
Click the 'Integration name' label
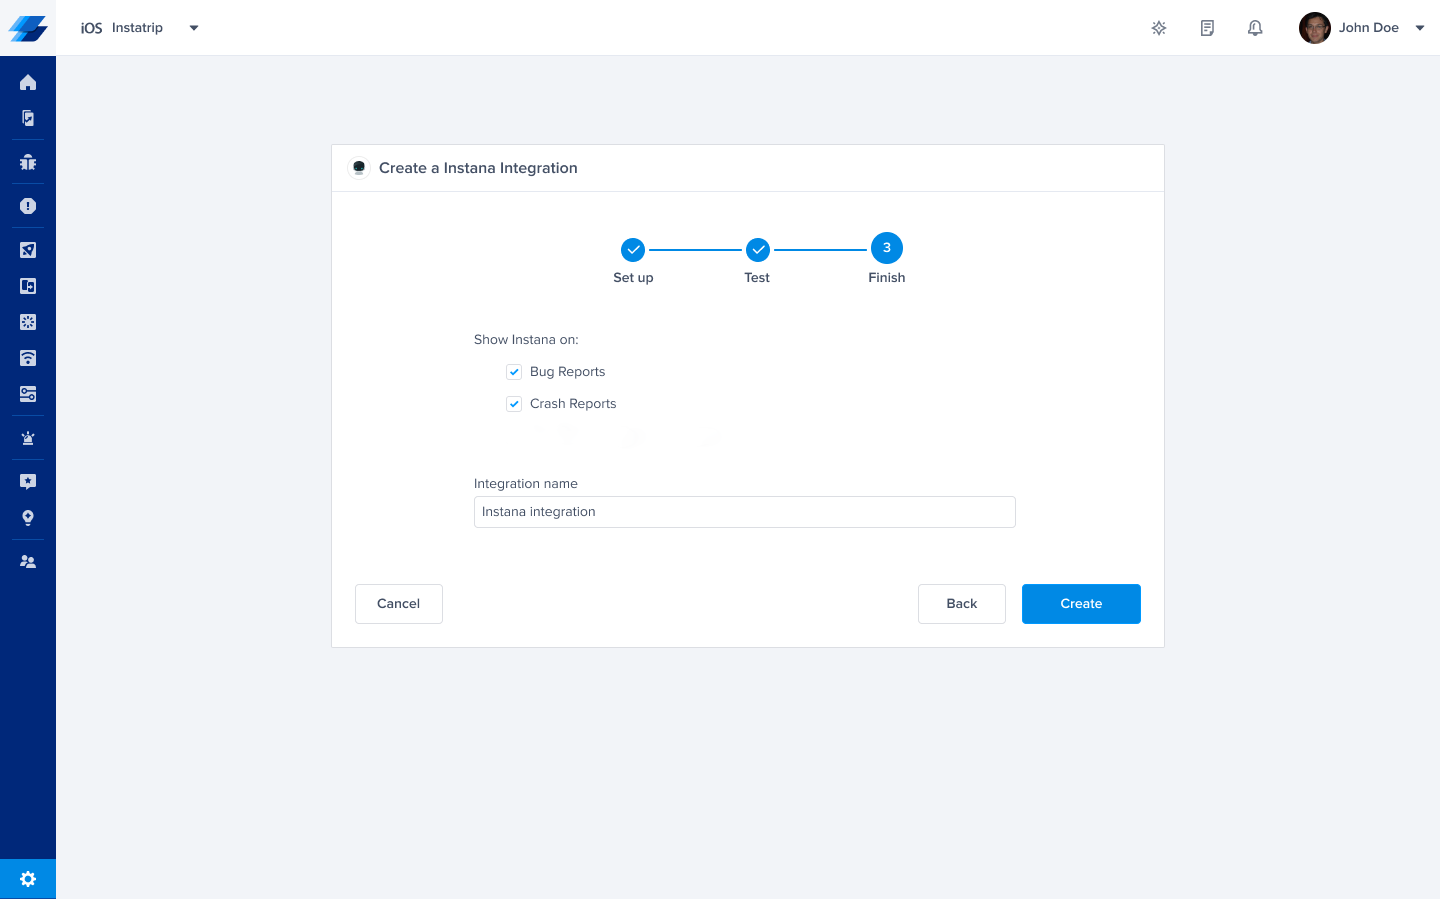click(526, 484)
